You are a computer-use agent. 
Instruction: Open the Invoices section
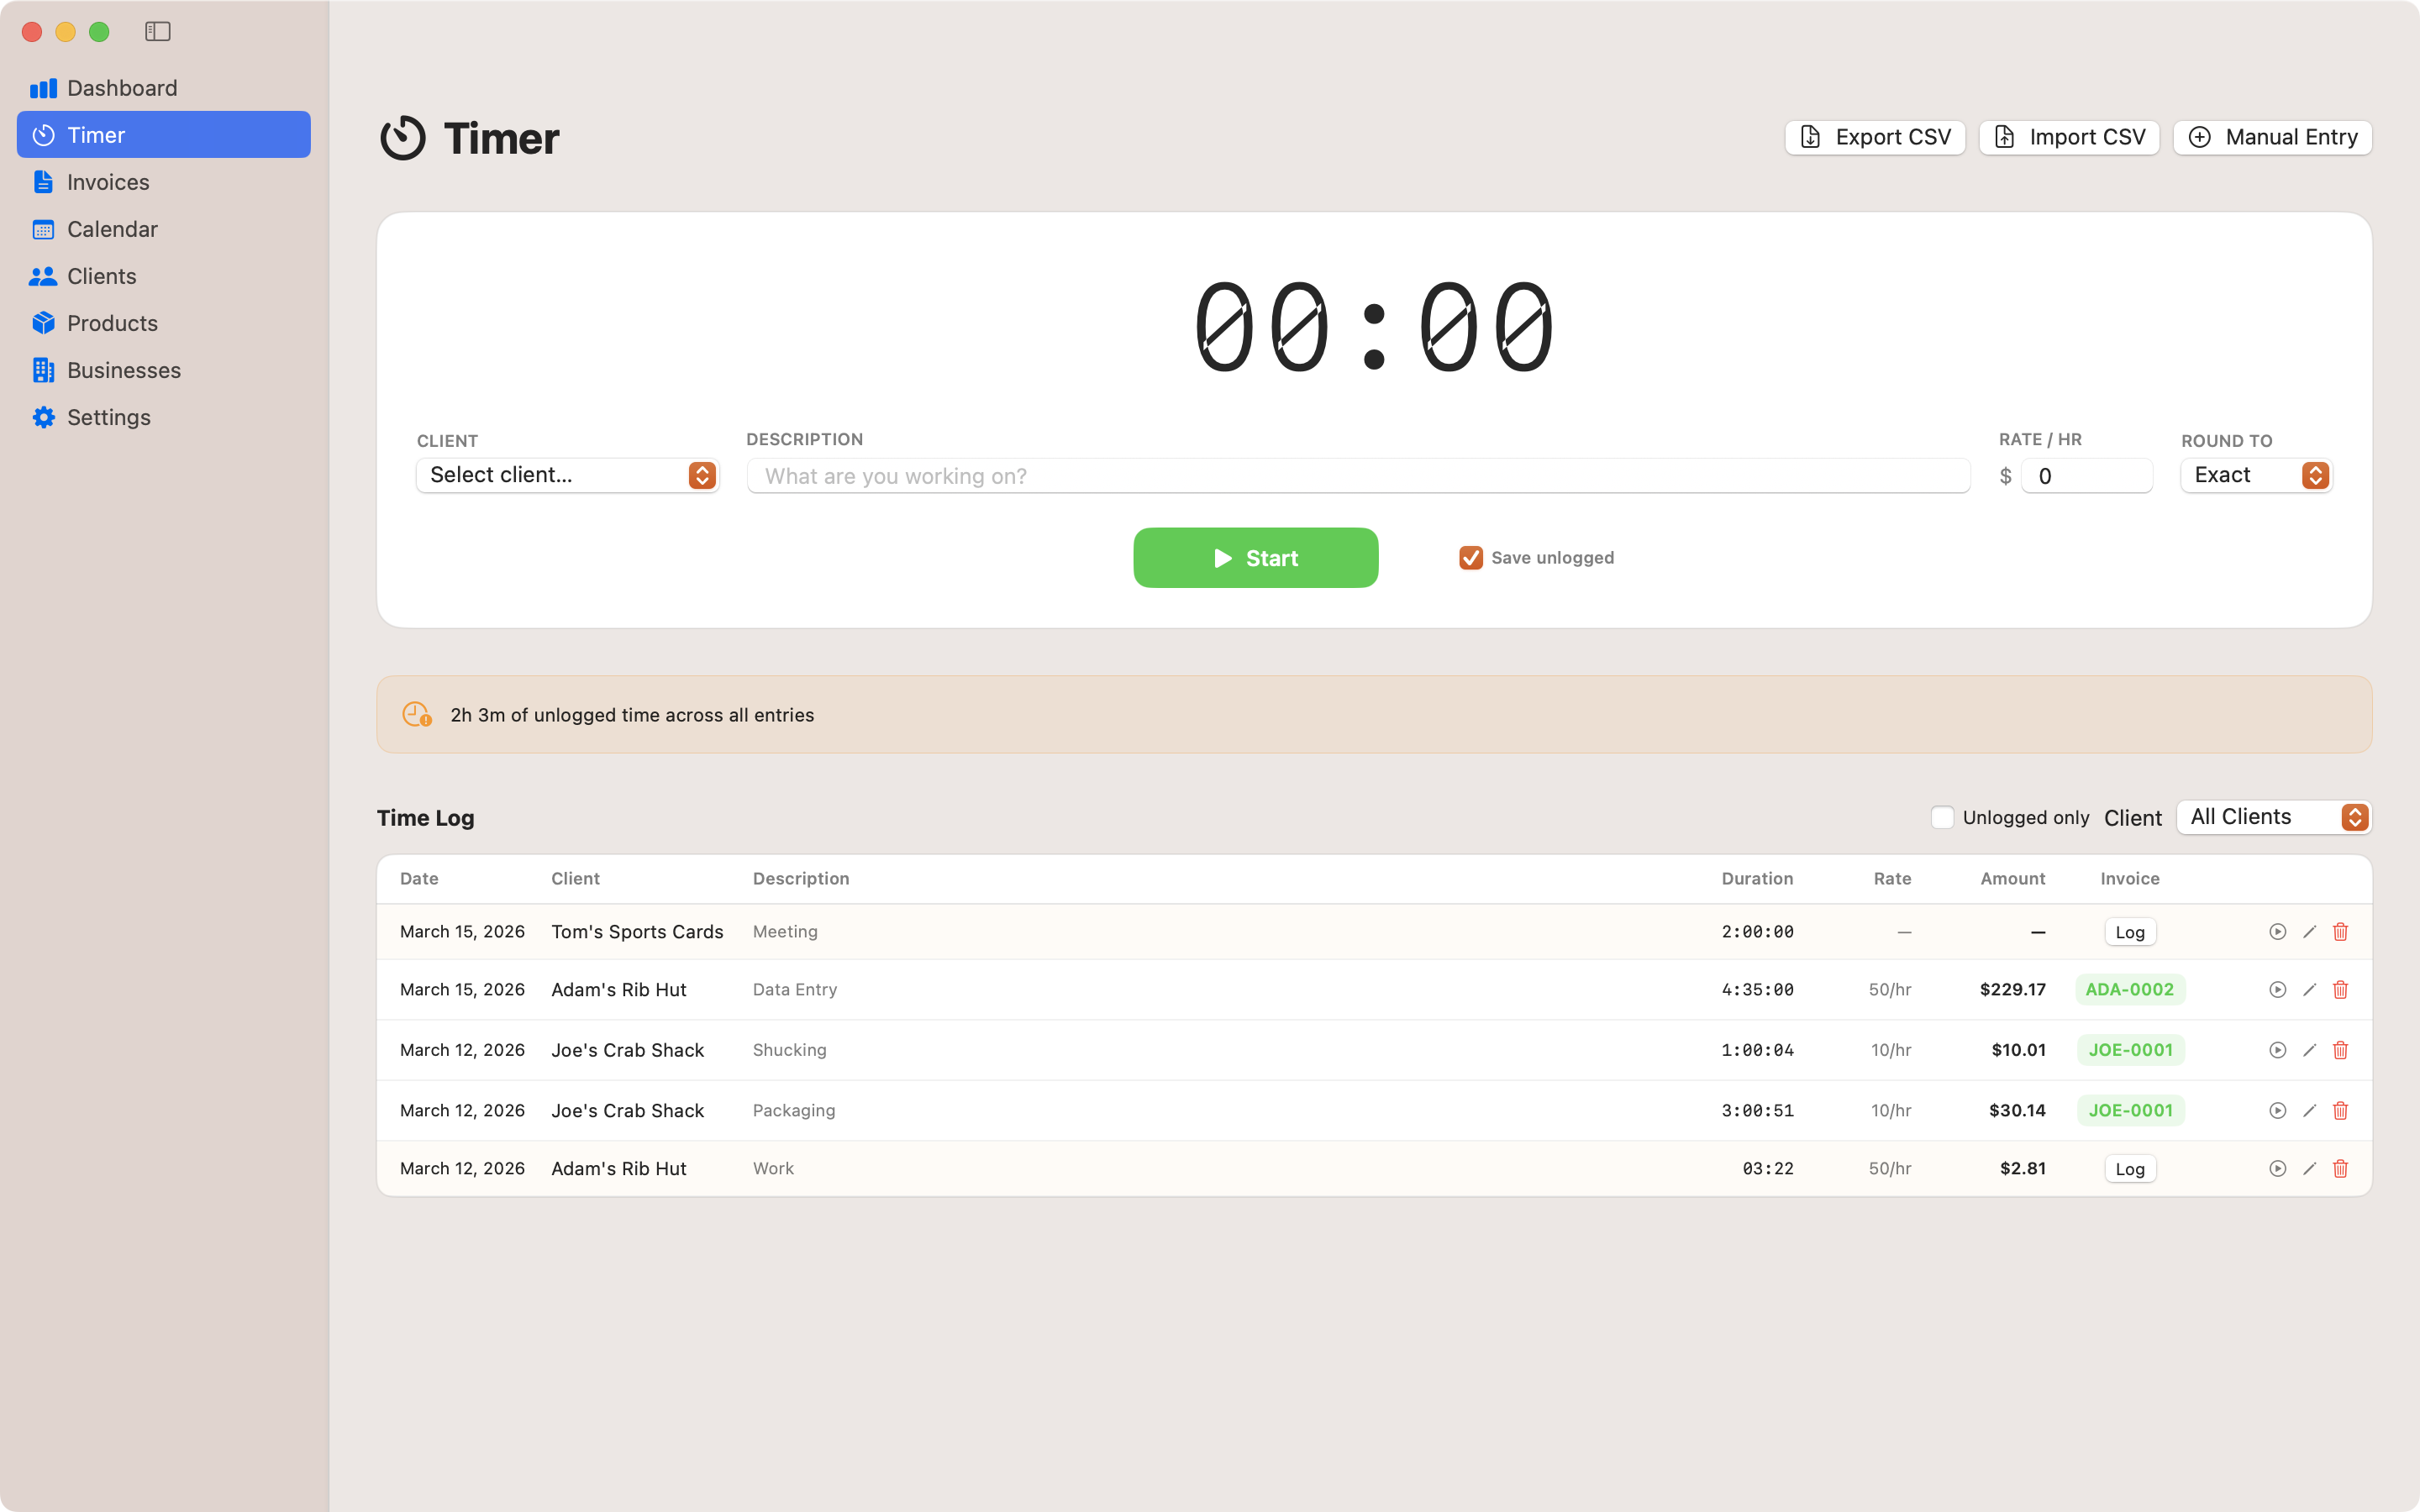click(x=164, y=182)
